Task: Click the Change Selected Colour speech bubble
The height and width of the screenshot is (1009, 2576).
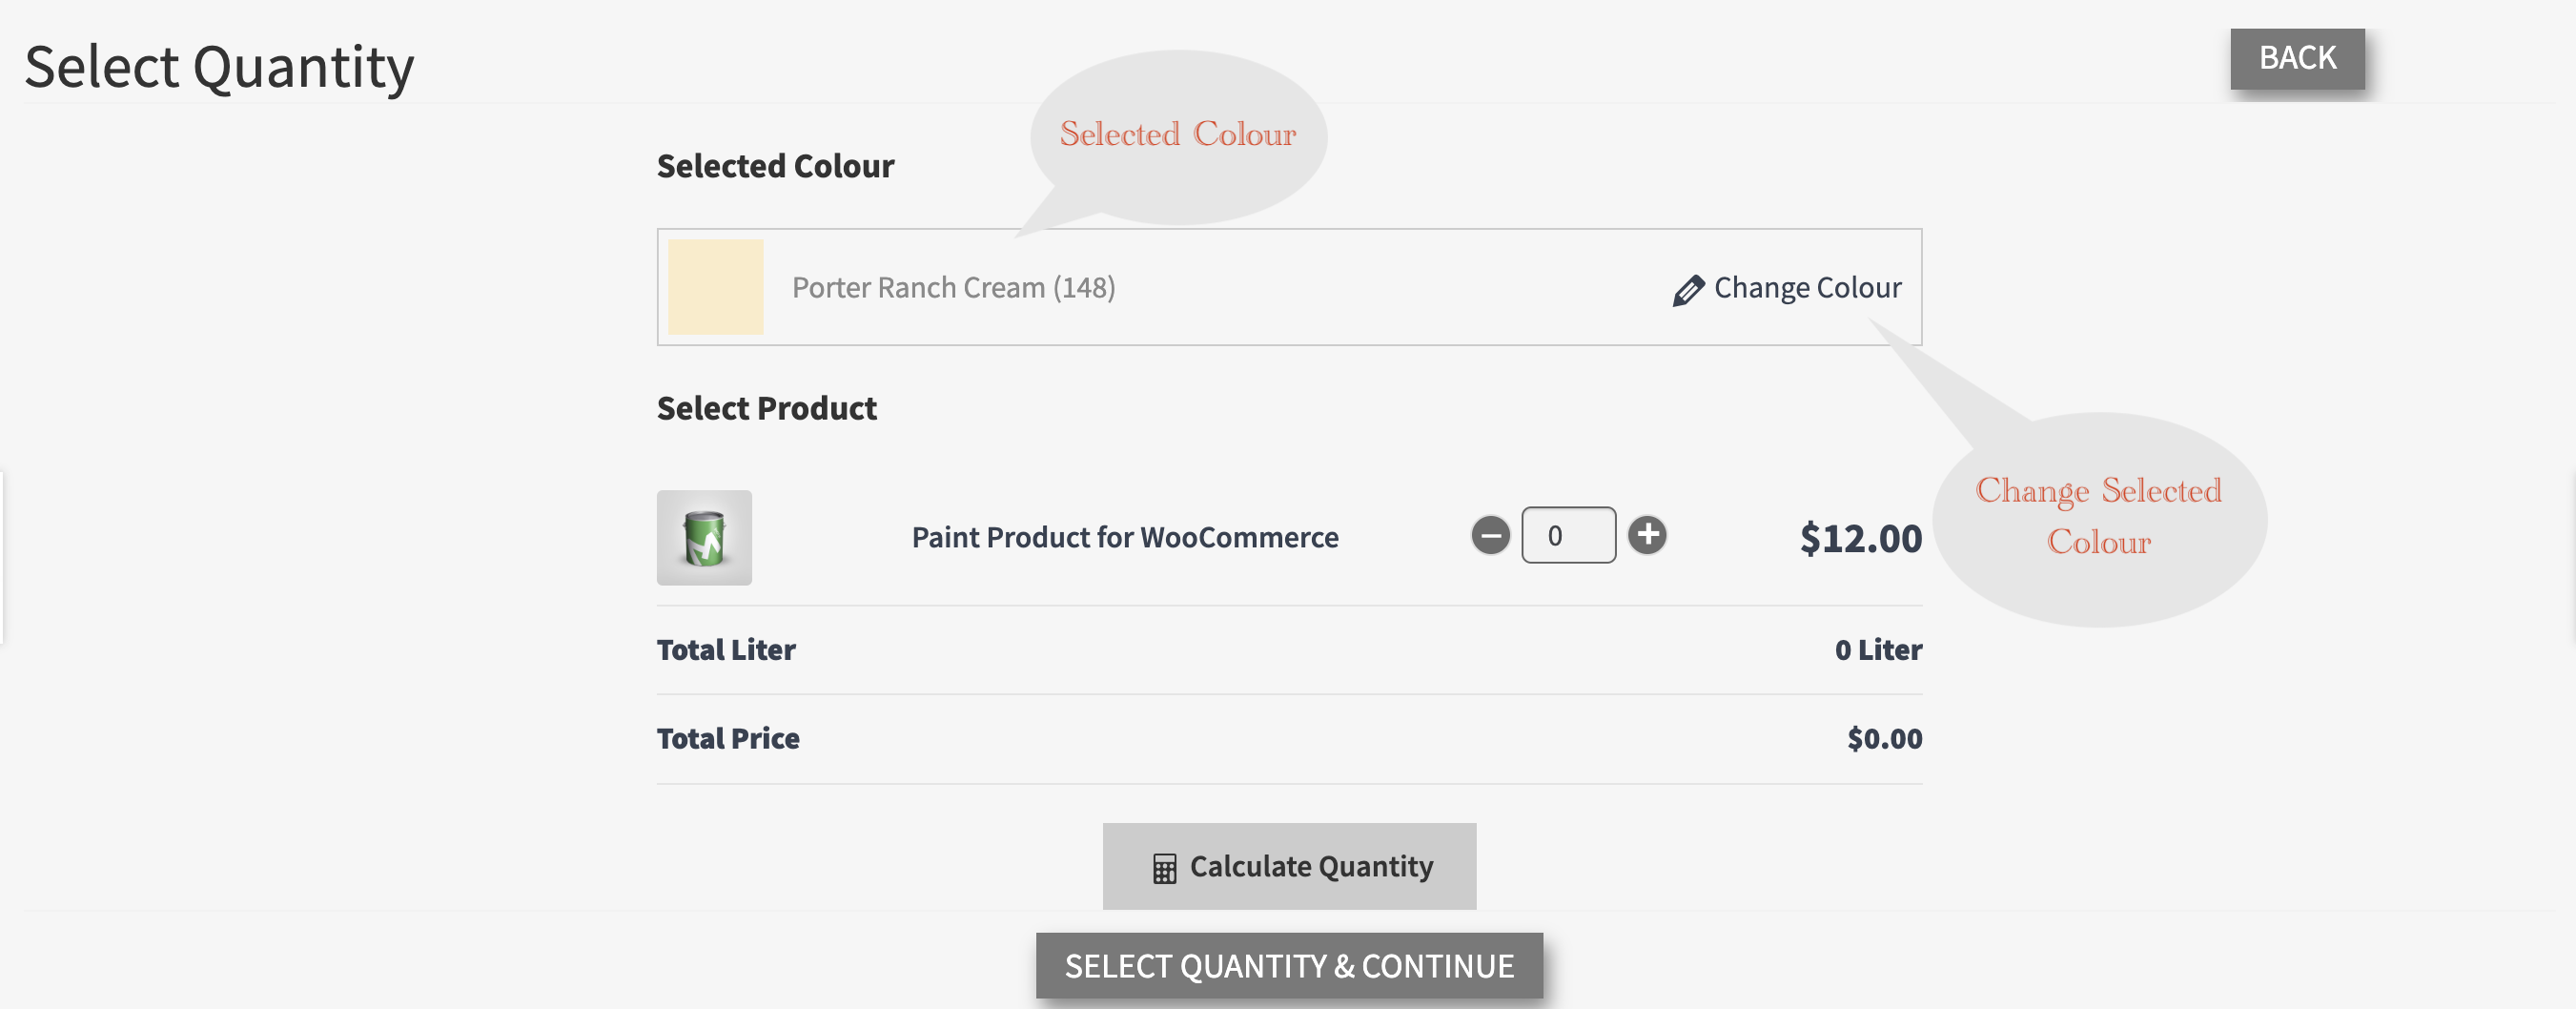Action: (x=2098, y=517)
